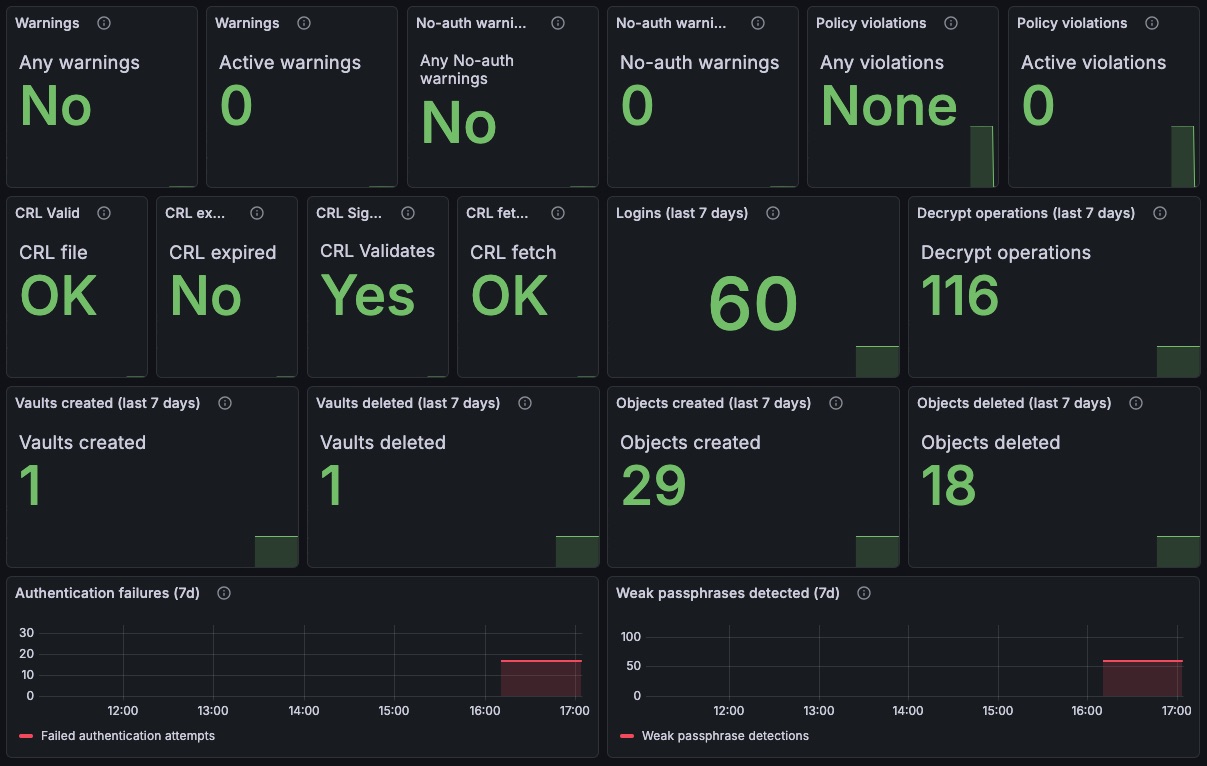Open info tooltip for Logins panel

point(772,213)
